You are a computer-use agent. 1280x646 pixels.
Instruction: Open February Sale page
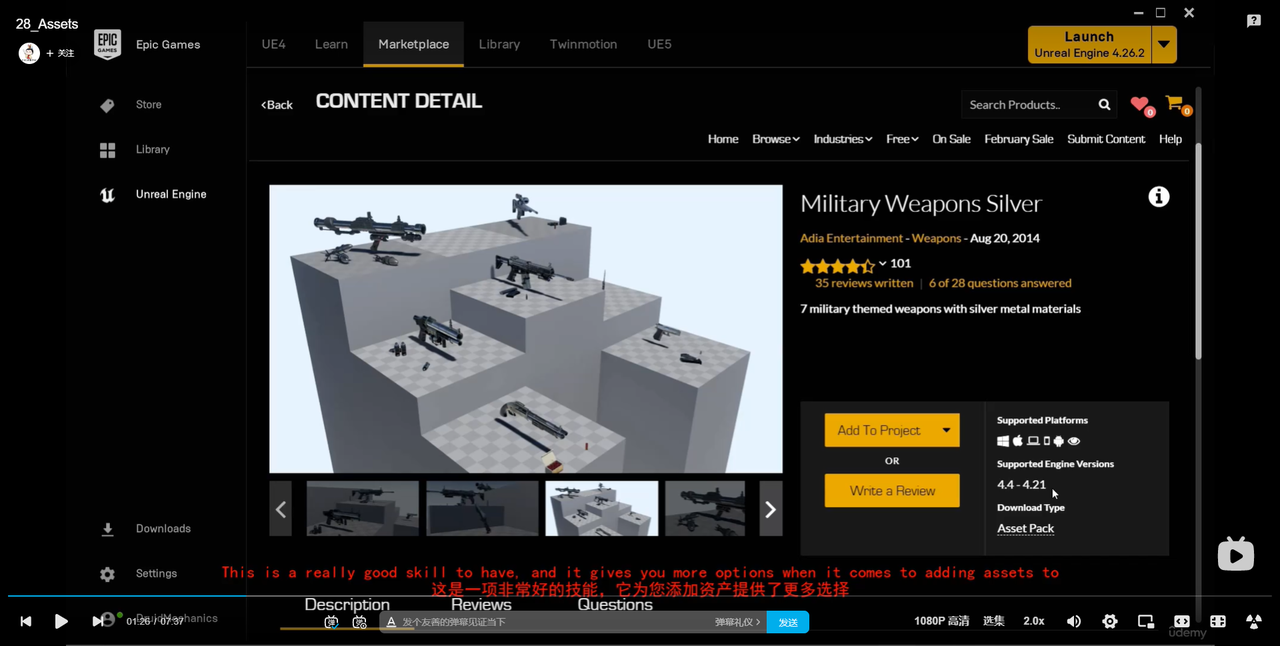click(1019, 139)
